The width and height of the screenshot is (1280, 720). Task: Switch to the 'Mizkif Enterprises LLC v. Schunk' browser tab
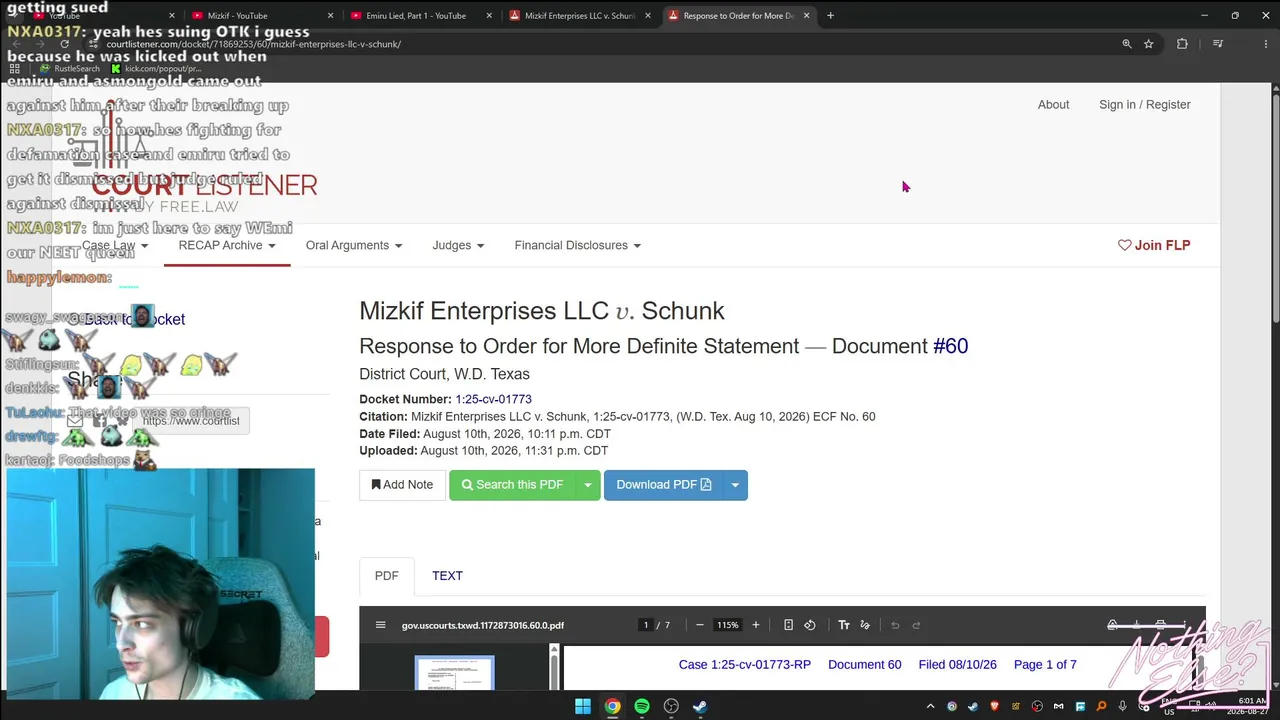pos(580,16)
